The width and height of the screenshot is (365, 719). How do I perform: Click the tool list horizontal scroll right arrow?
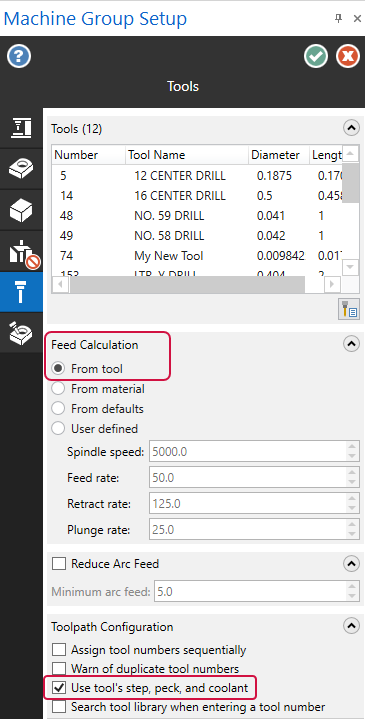[332, 284]
